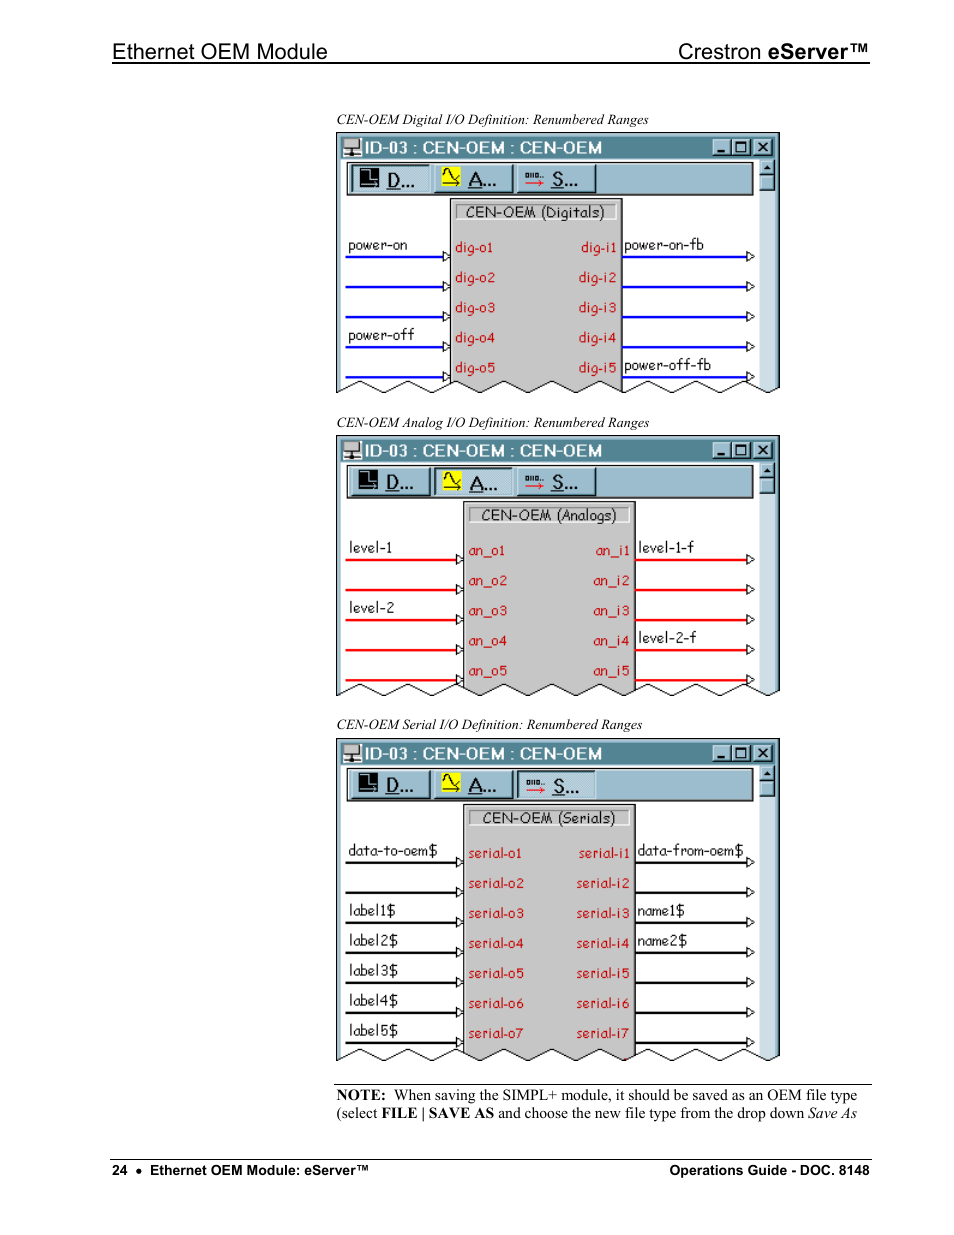This screenshot has height=1235, width=954.
Task: Minimize the Serials CEN-OEM window
Action: coord(721,753)
